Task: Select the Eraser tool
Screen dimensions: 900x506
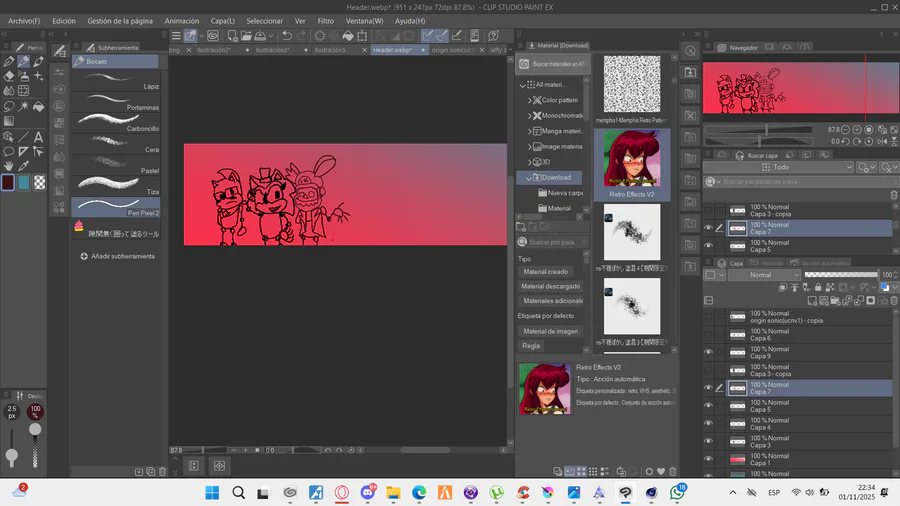Action: click(9, 76)
